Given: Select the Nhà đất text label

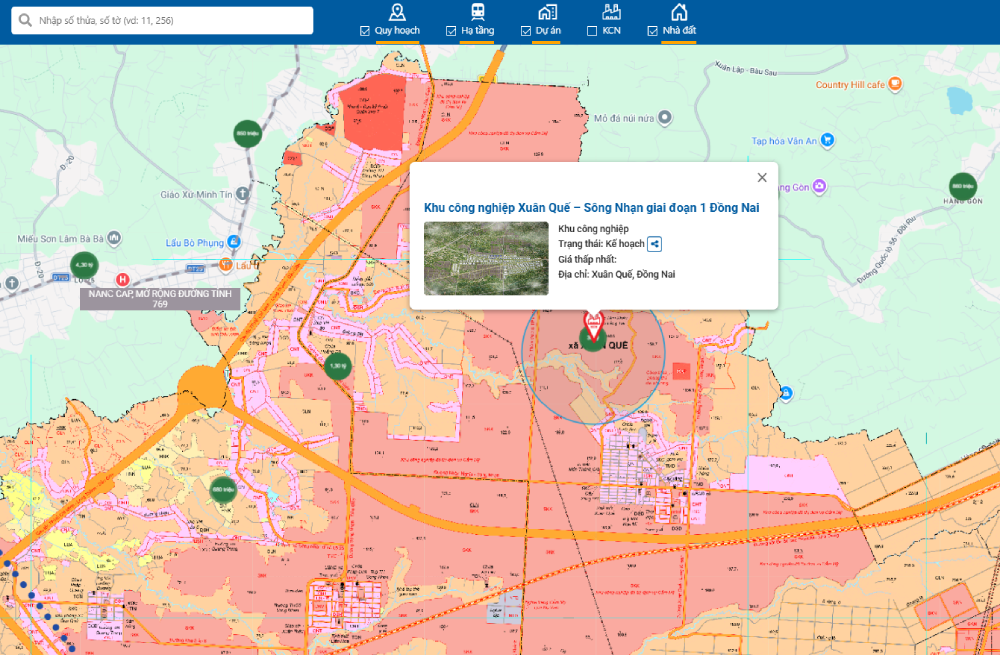Looking at the screenshot, I should click(679, 31).
